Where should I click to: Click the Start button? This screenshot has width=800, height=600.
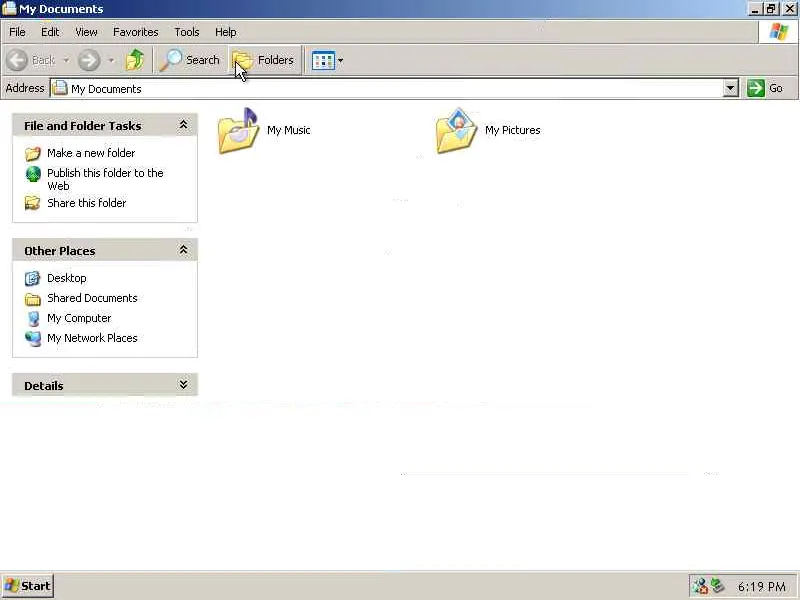(x=28, y=586)
